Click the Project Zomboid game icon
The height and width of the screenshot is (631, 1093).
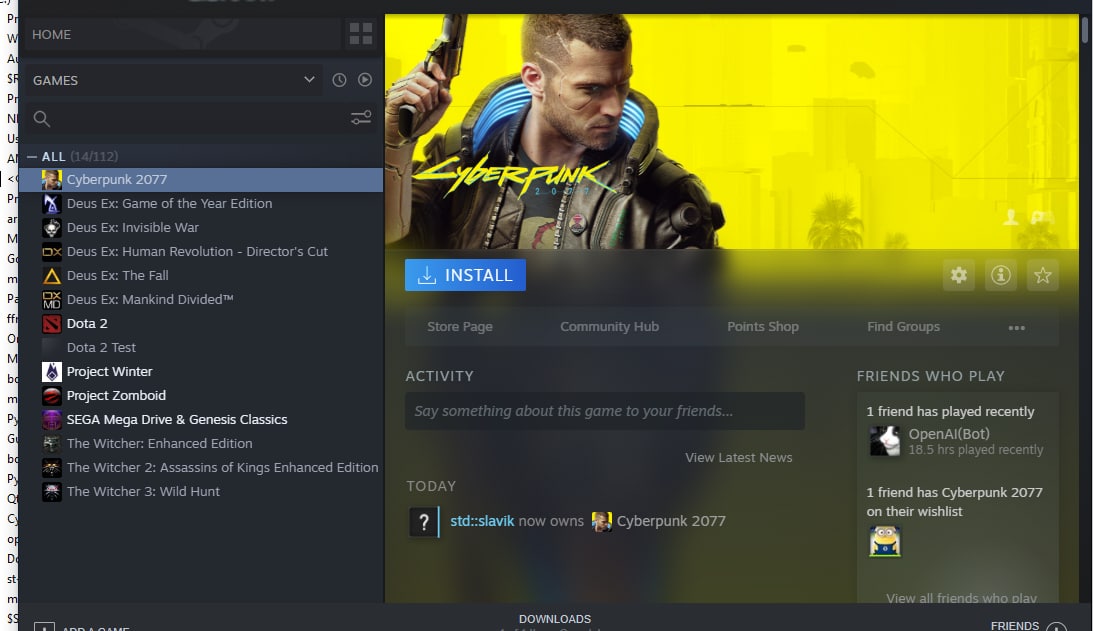pyautogui.click(x=52, y=395)
